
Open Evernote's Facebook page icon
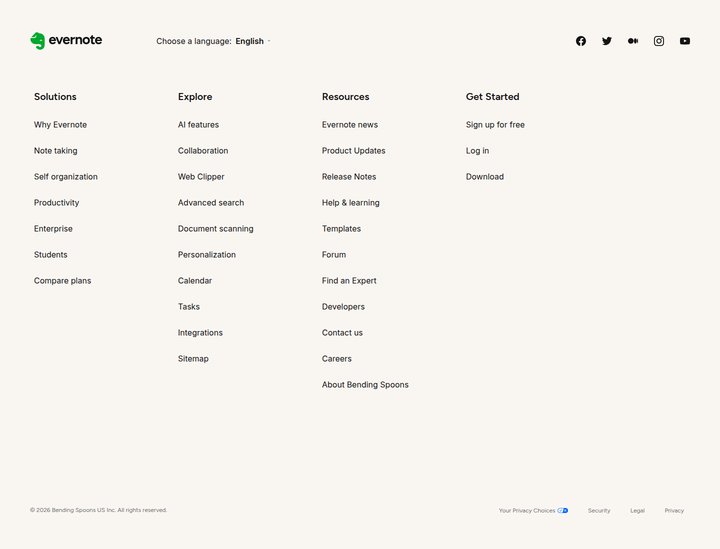(x=581, y=41)
